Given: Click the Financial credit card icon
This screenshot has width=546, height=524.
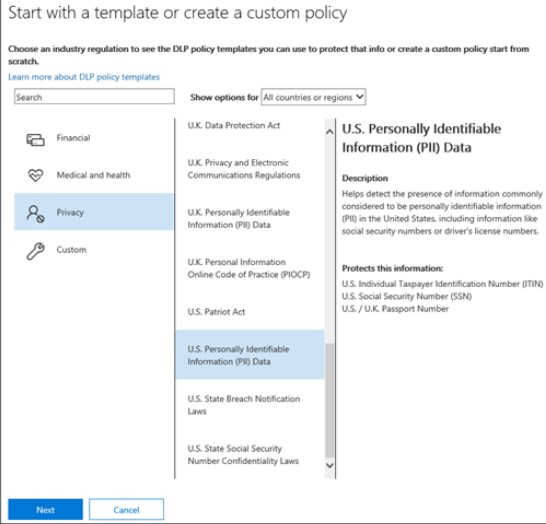Looking at the screenshot, I should pos(35,140).
